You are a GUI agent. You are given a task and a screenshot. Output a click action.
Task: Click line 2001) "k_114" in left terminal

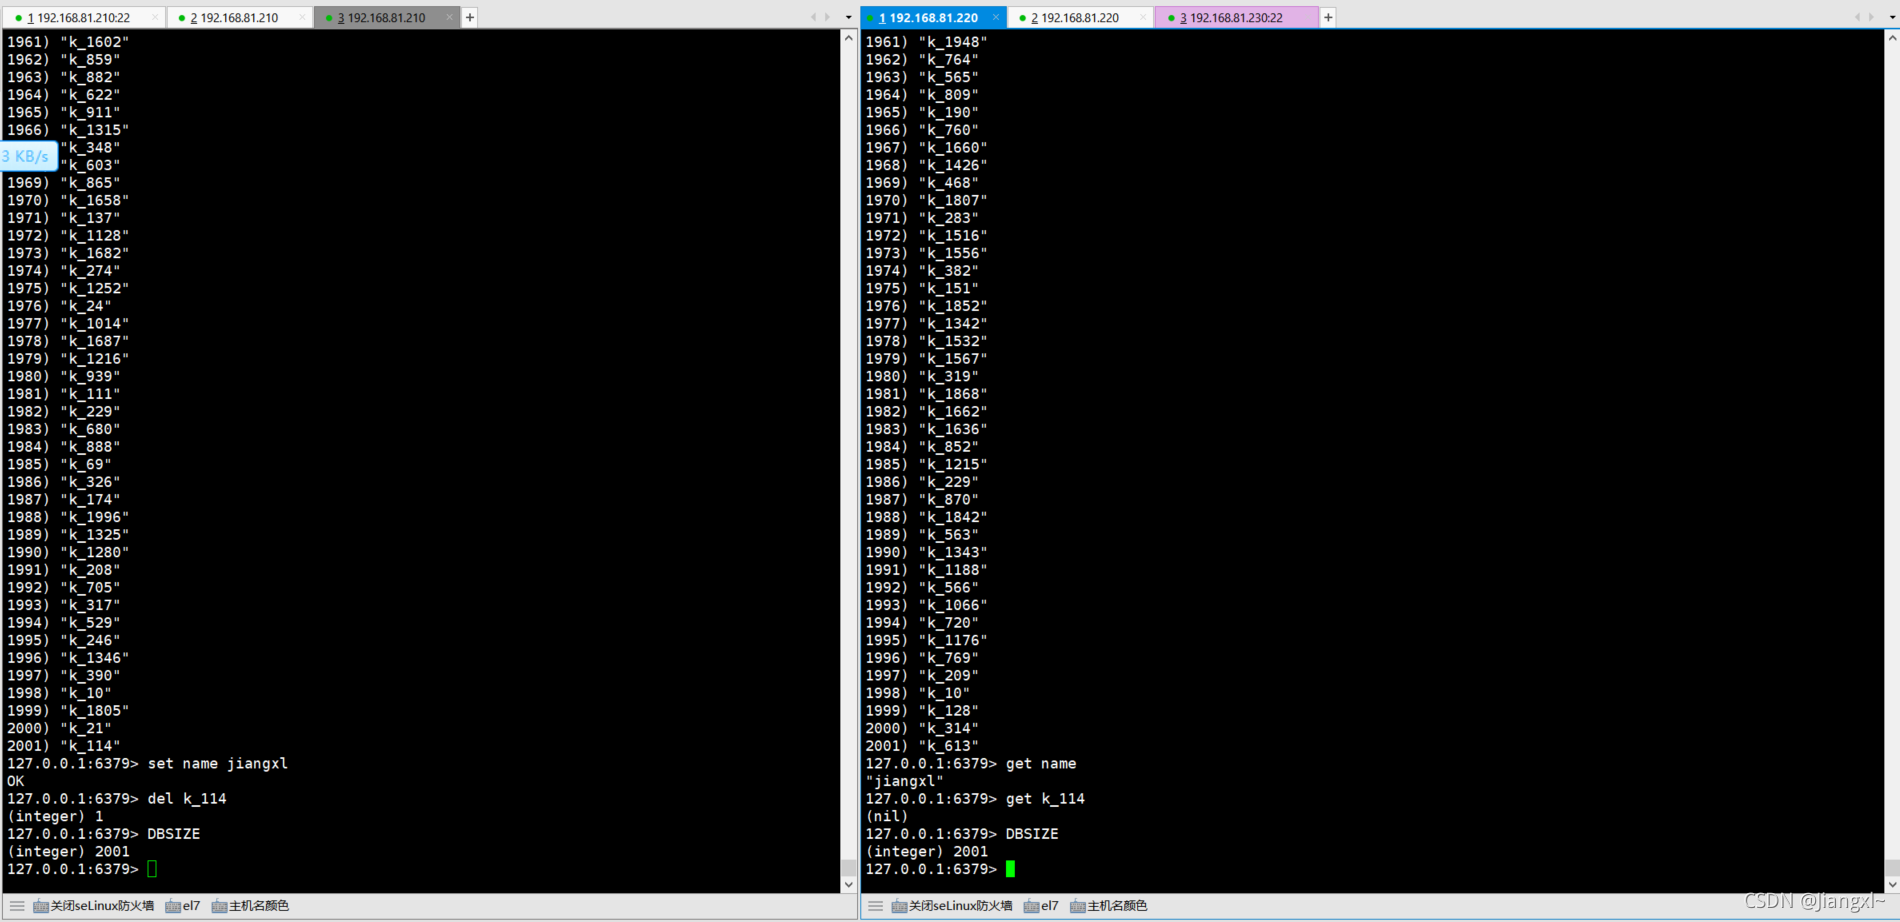(x=63, y=746)
